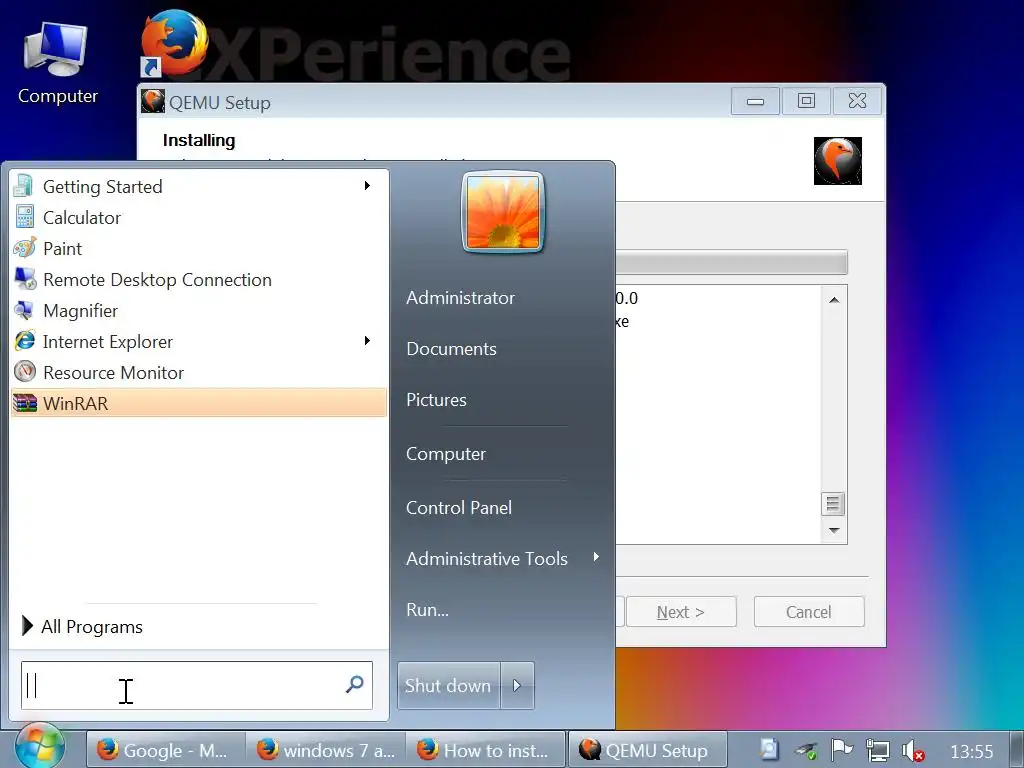The image size is (1024, 768).
Task: Switch to 'How to inst...' Firefox taskbar button
Action: [486, 750]
